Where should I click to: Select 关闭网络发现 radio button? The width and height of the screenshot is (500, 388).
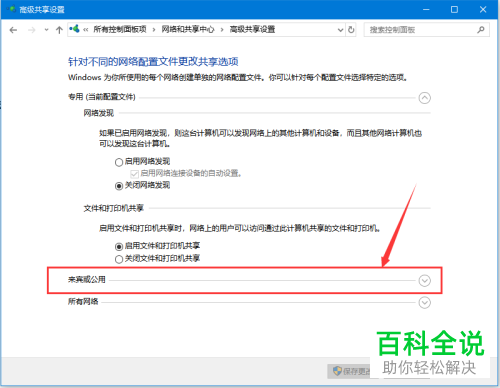coord(119,186)
